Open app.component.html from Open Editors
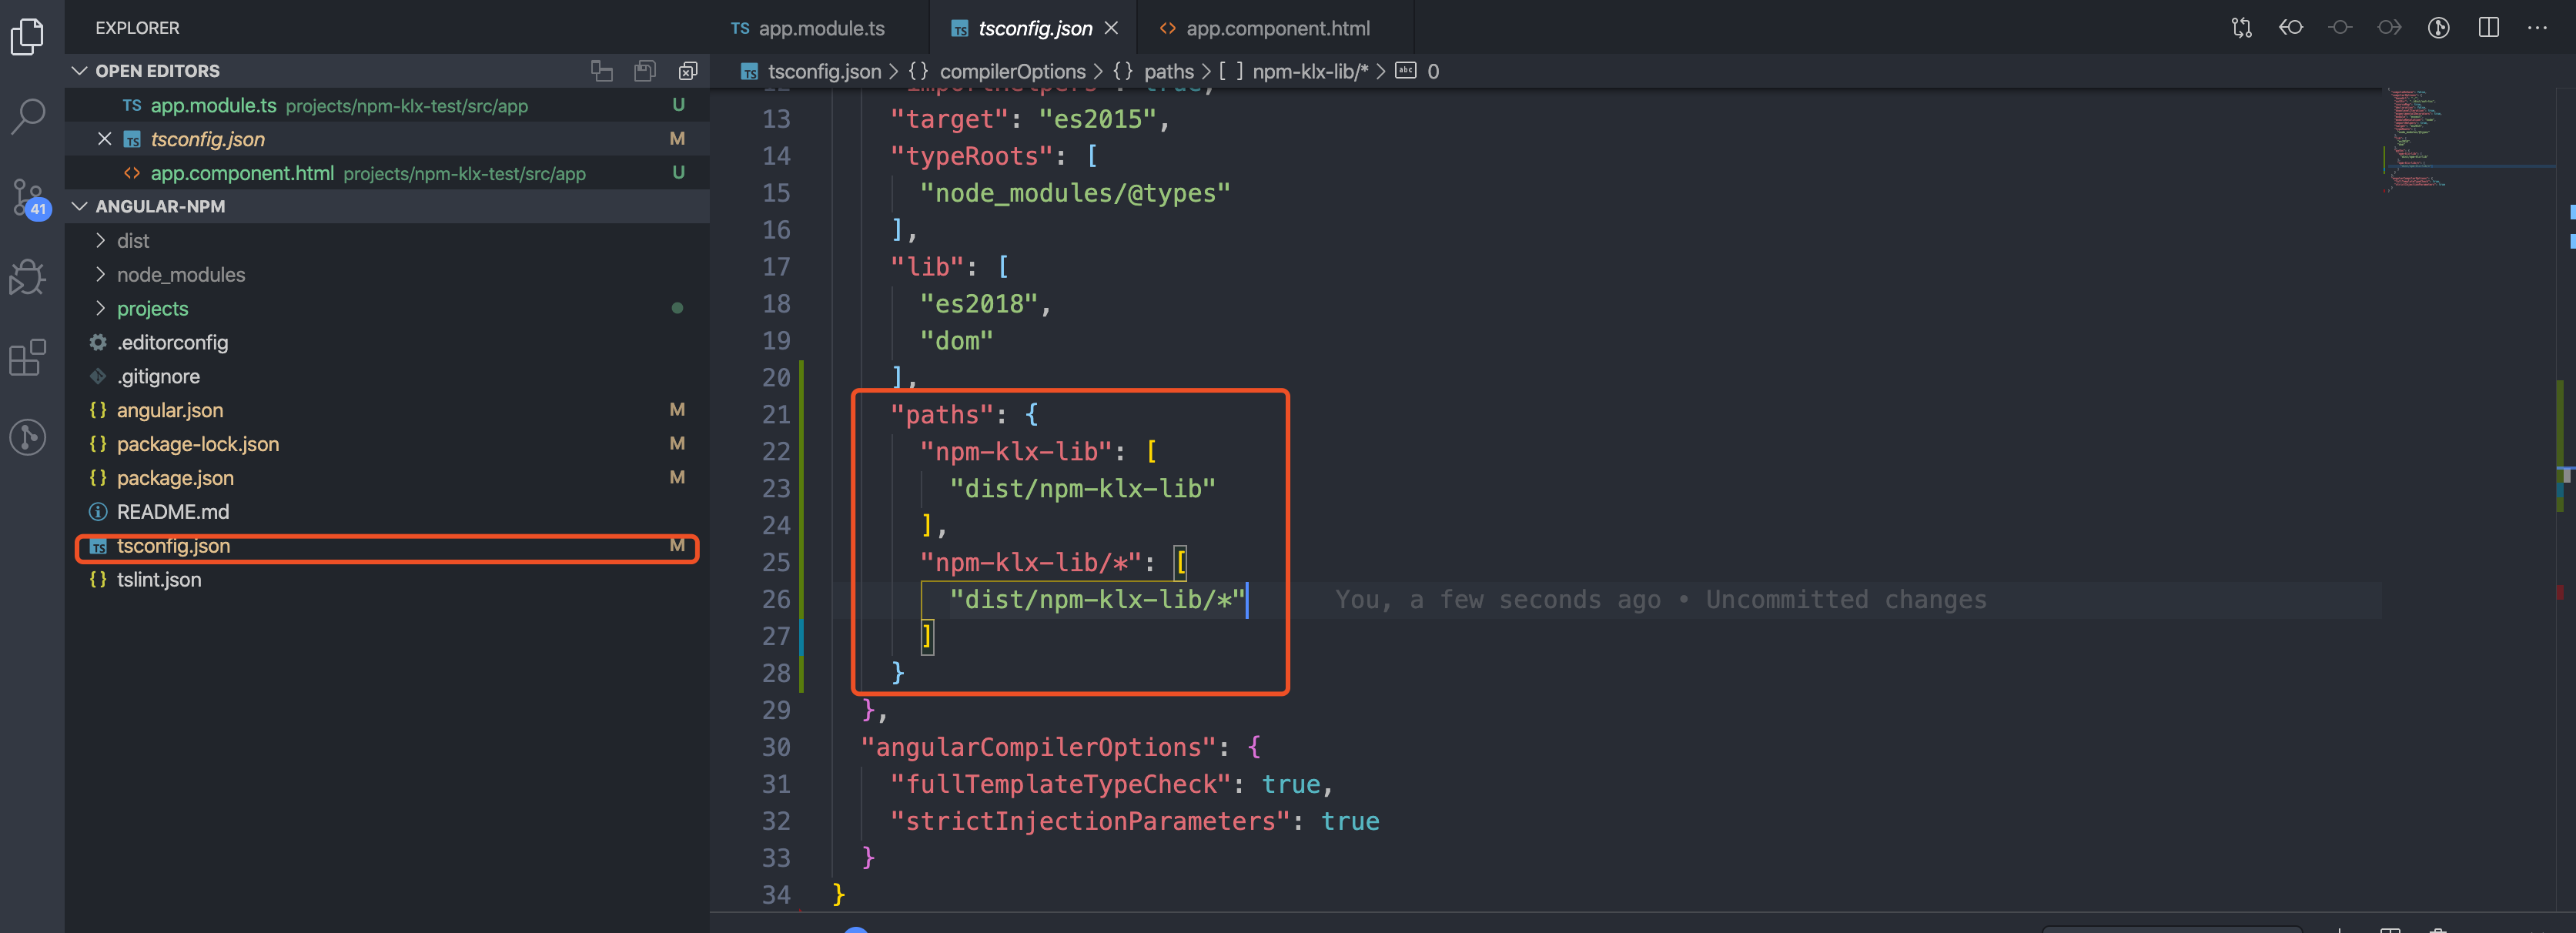Viewport: 2576px width, 933px height. [386, 173]
